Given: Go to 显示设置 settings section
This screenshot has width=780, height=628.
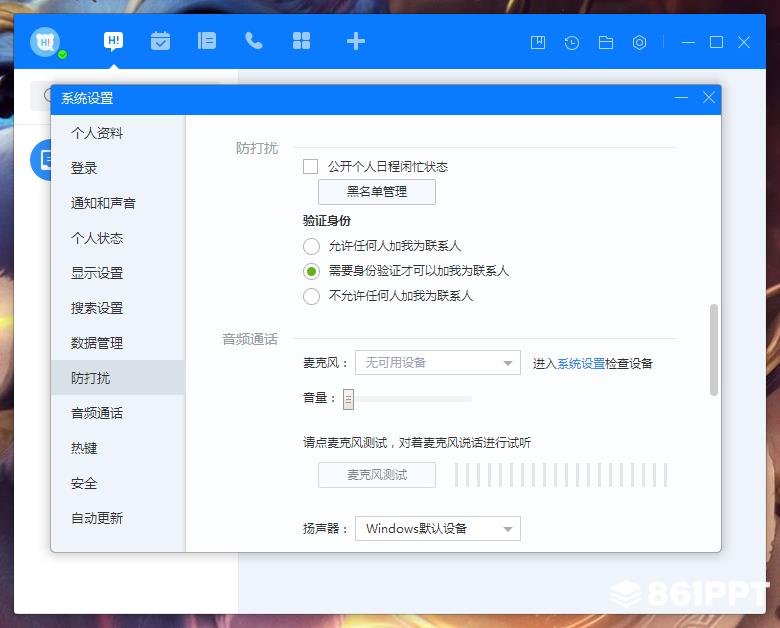Looking at the screenshot, I should pyautogui.click(x=118, y=273).
